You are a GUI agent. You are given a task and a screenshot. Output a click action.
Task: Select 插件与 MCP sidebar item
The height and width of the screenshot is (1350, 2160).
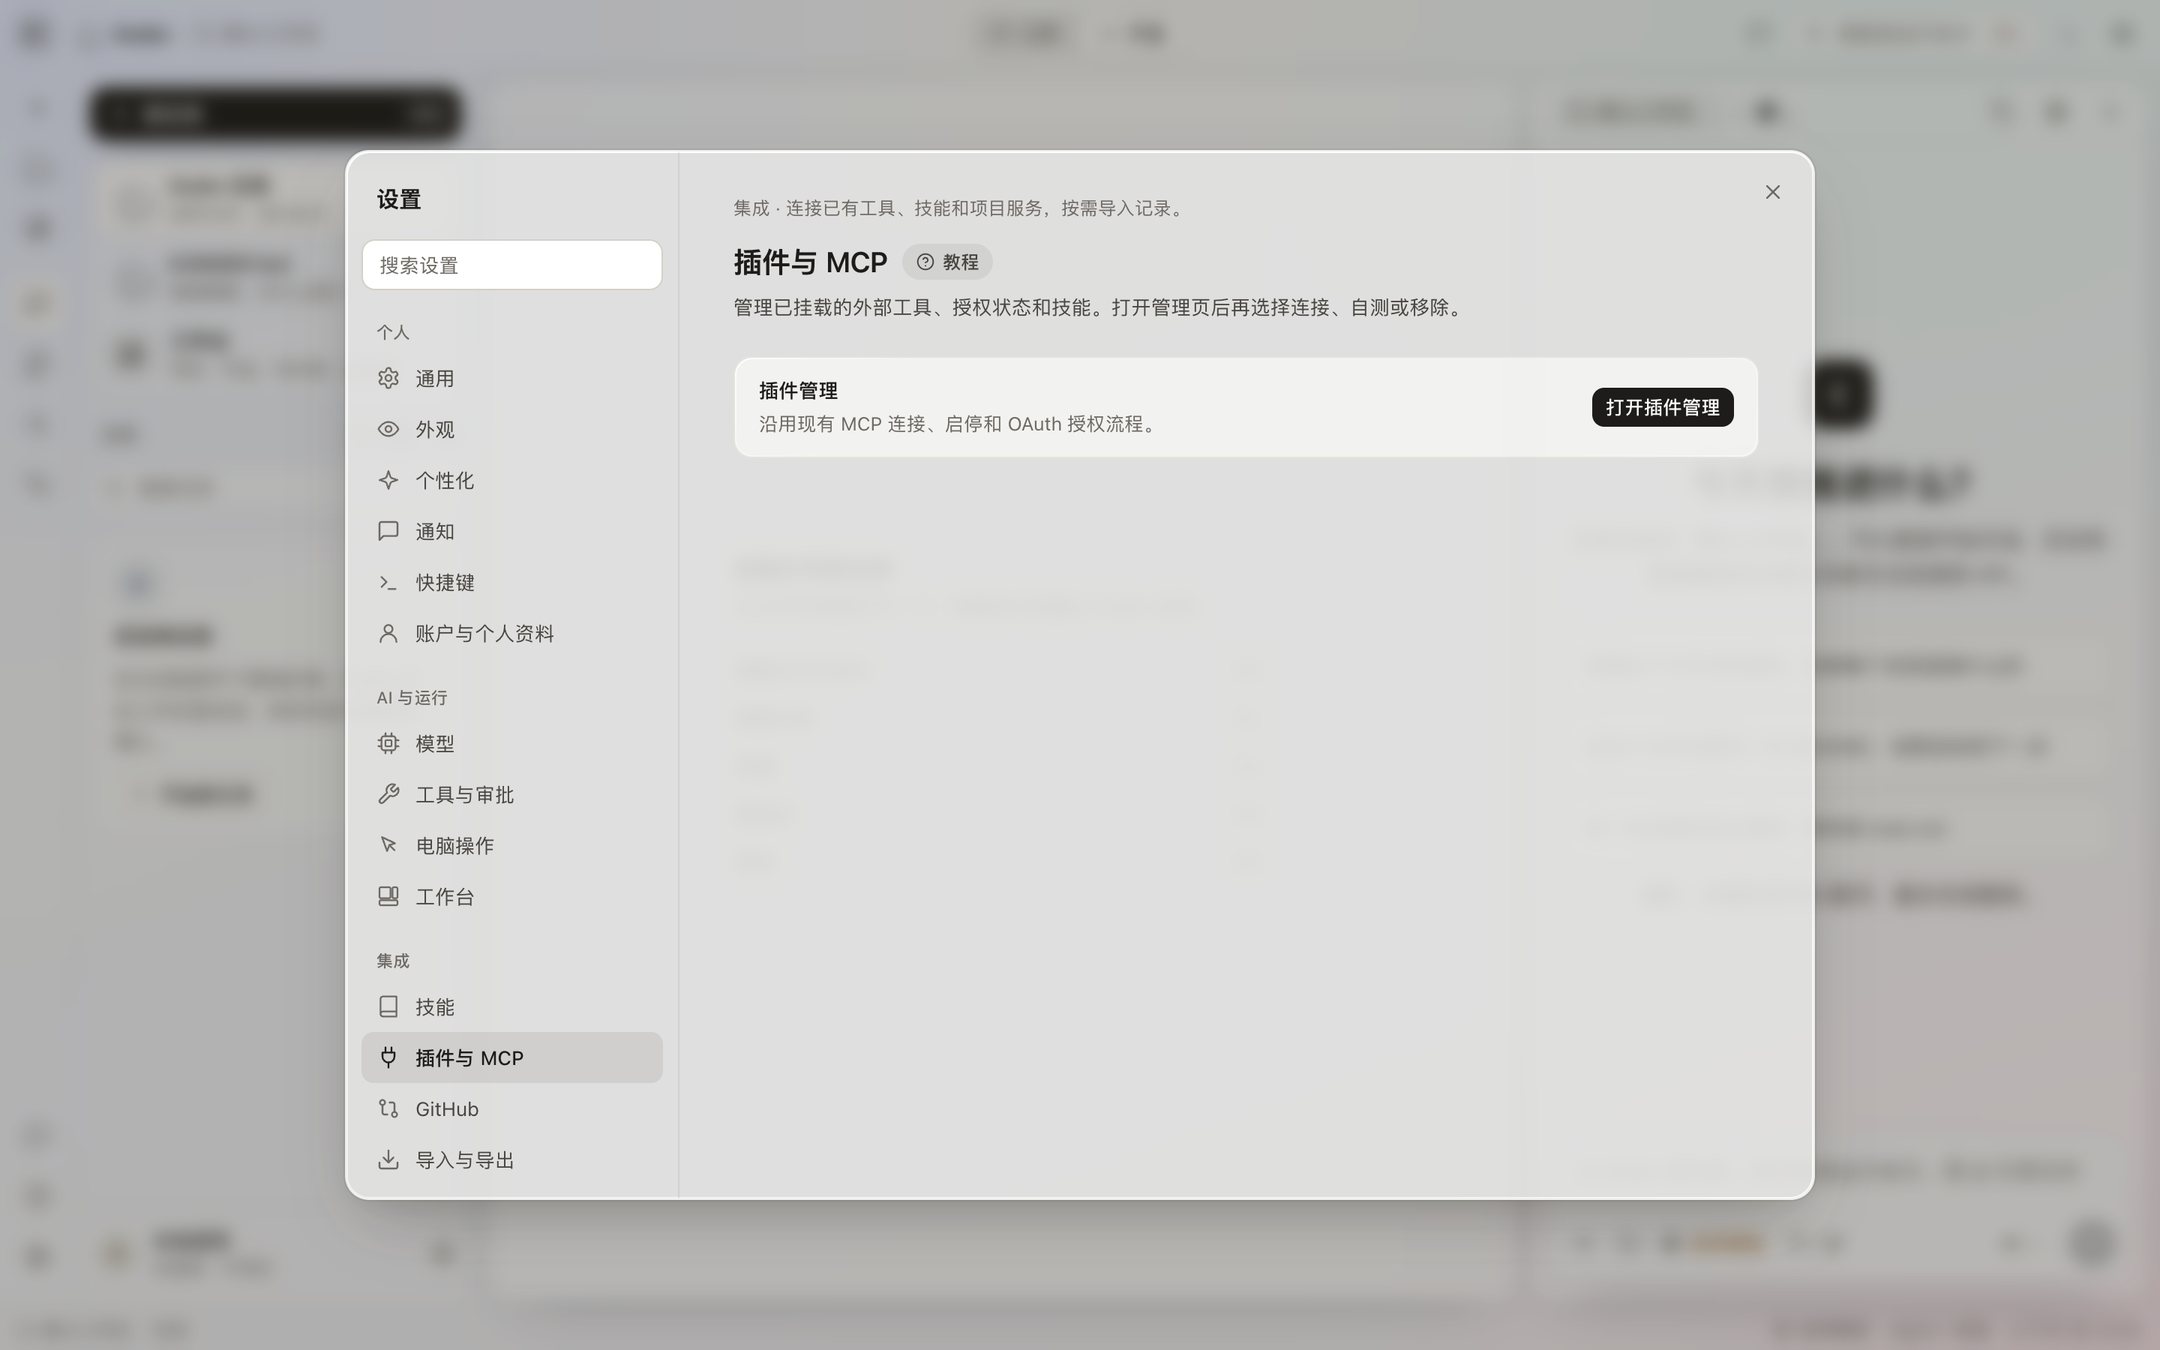[x=511, y=1057]
